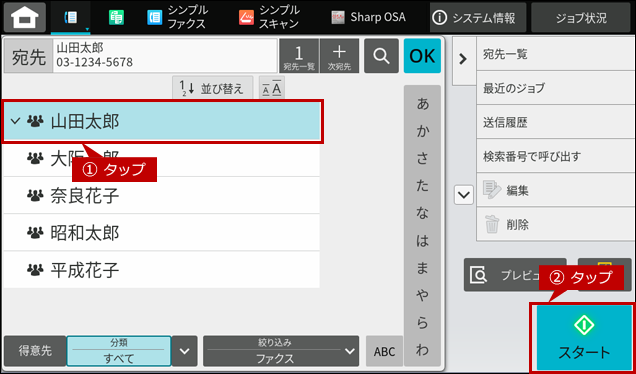Image resolution: width=636 pixels, height=374 pixels.
Task: Jump to な in the kana index
Action: point(422,213)
